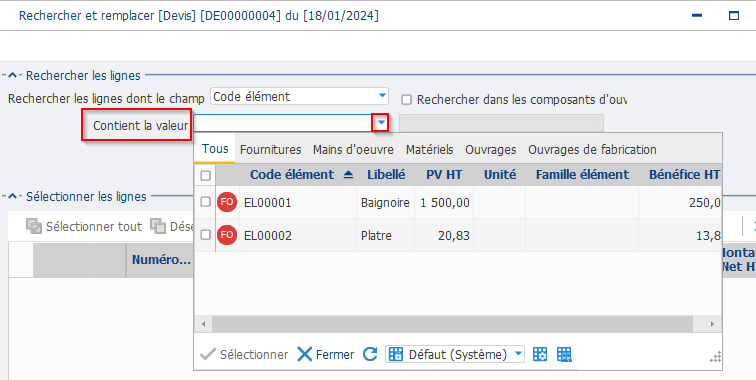
Task: Check the box for row EL00001
Action: (x=205, y=202)
